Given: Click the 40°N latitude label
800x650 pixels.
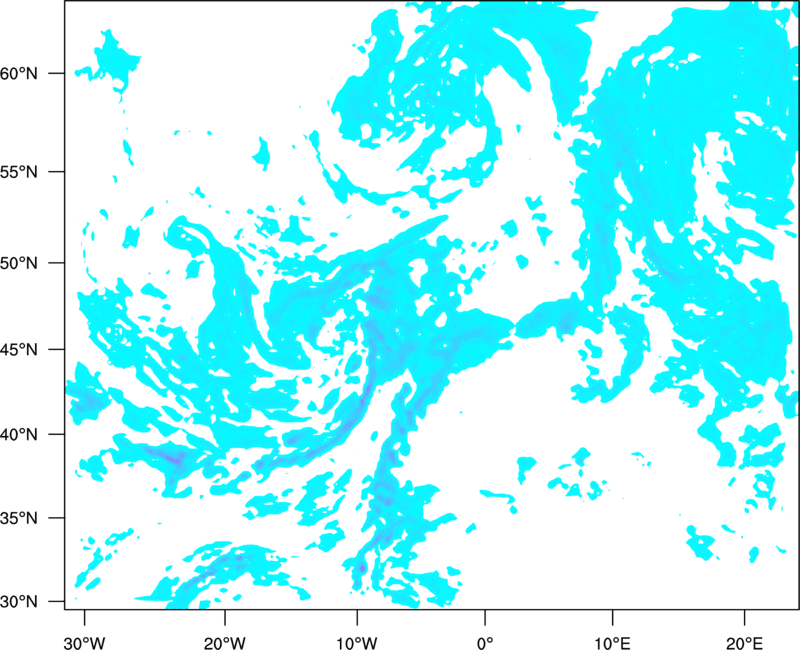Looking at the screenshot, I should 19,434.
